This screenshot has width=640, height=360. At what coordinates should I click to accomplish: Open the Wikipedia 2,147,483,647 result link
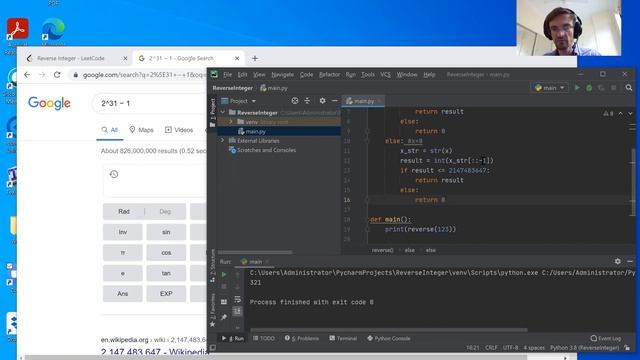point(155,352)
